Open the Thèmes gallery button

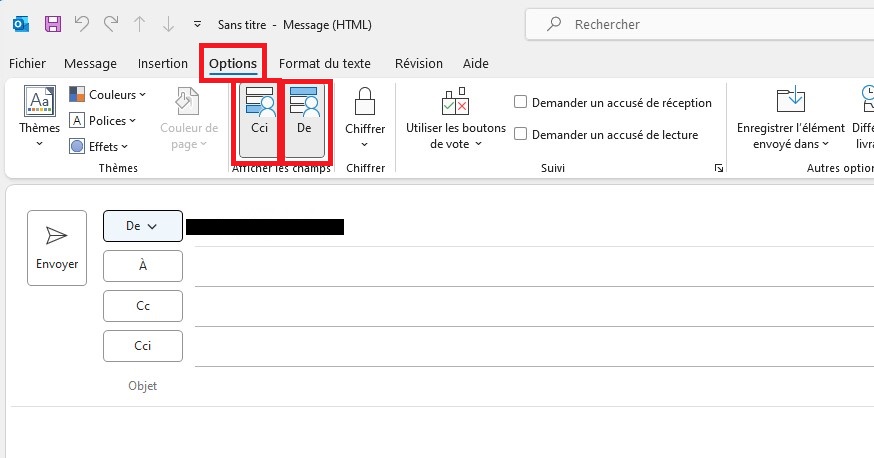coord(39,117)
